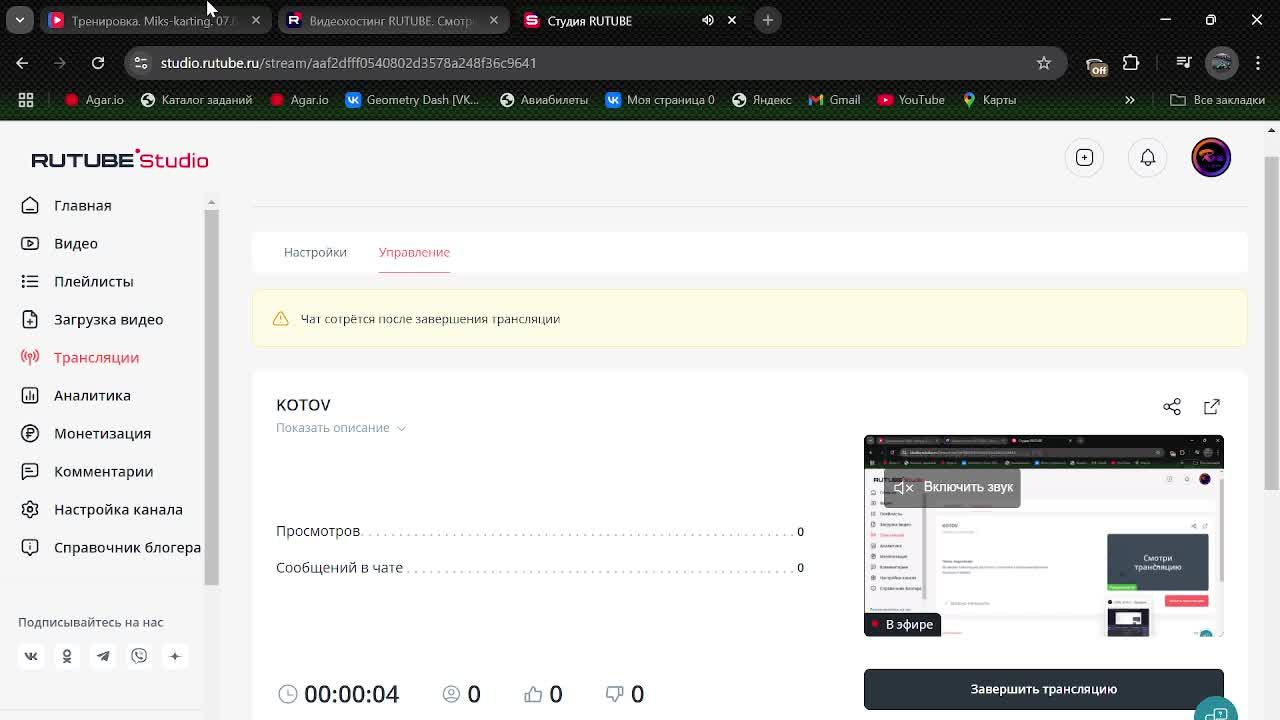Open stream in new window icon
1280x720 pixels.
1212,406
